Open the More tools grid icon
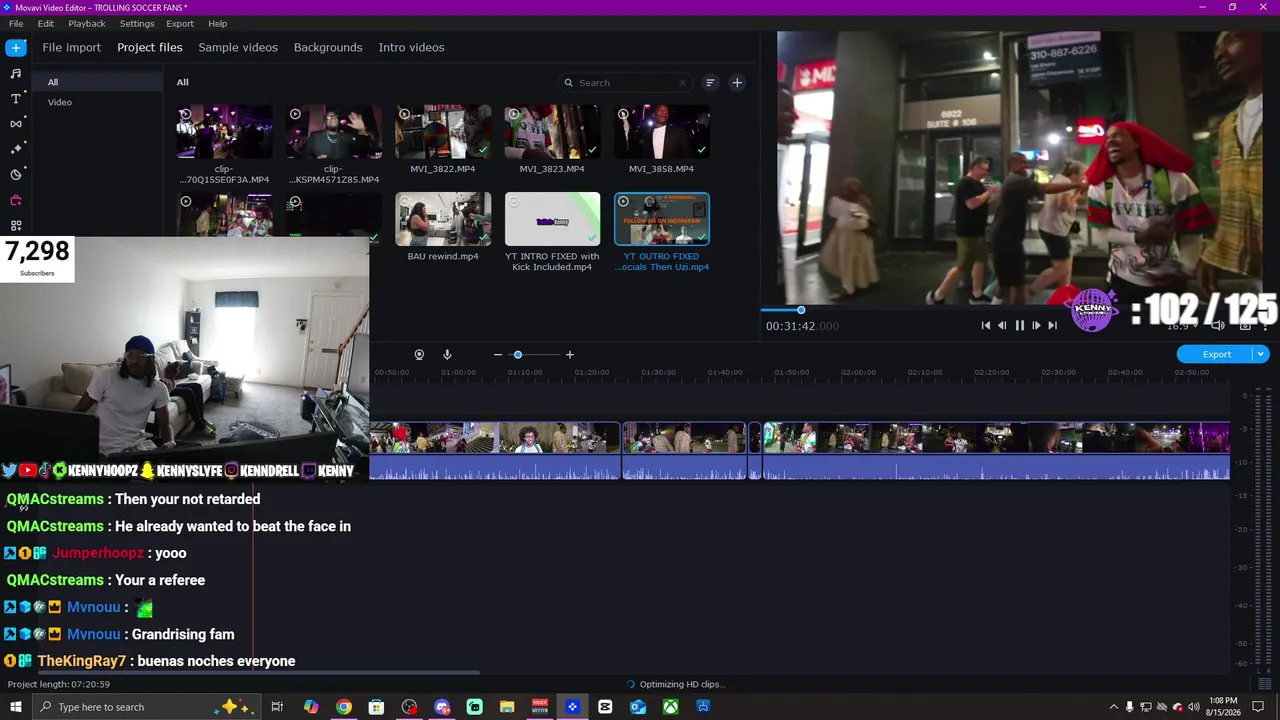Image resolution: width=1280 pixels, height=720 pixels. 15,226
